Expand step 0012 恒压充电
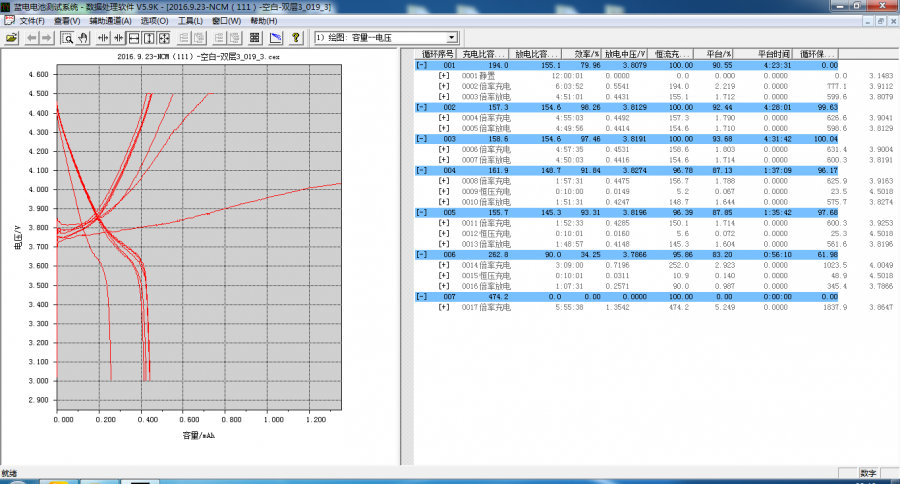The width and height of the screenshot is (900, 484). tap(444, 234)
